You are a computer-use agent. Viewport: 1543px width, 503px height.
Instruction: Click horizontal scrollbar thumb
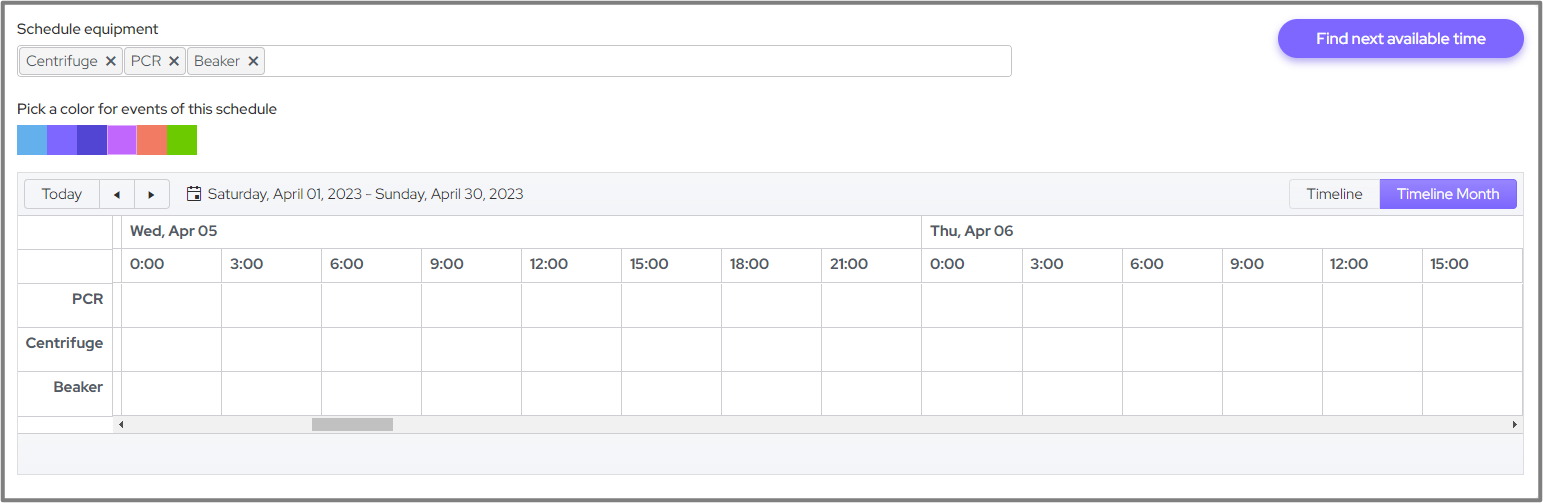click(x=352, y=425)
